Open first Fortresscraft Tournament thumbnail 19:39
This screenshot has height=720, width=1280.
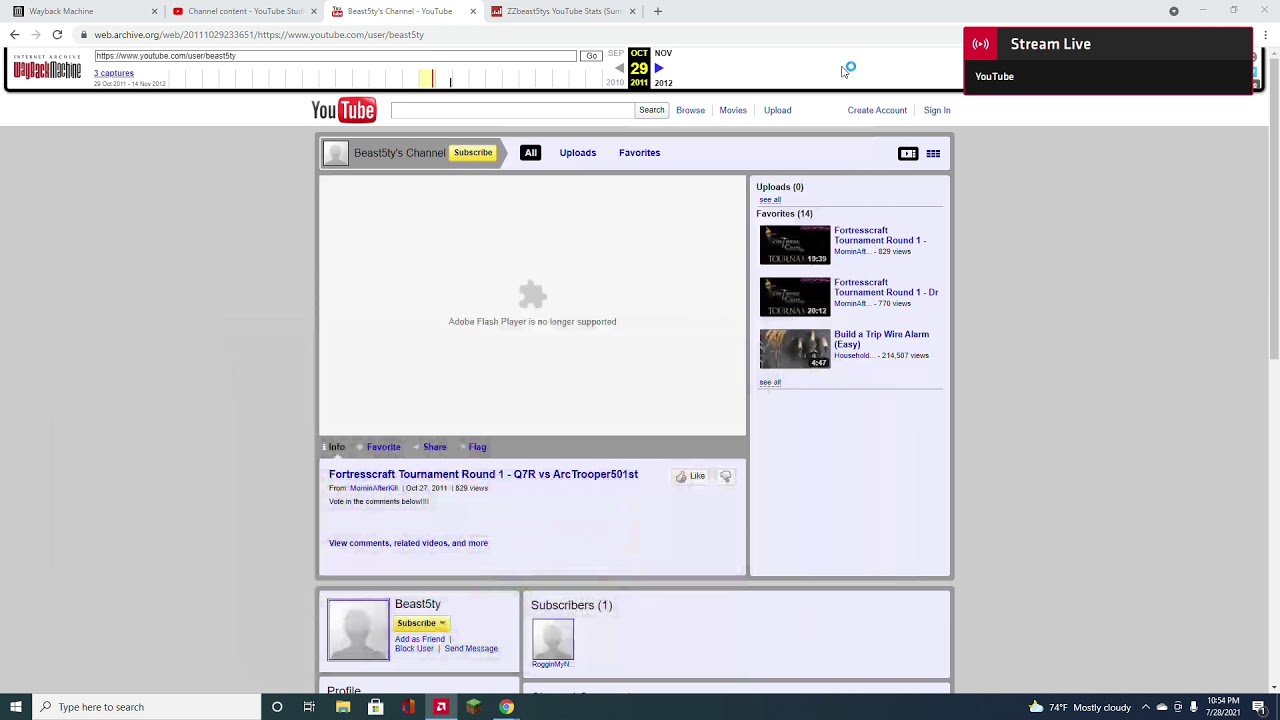795,245
